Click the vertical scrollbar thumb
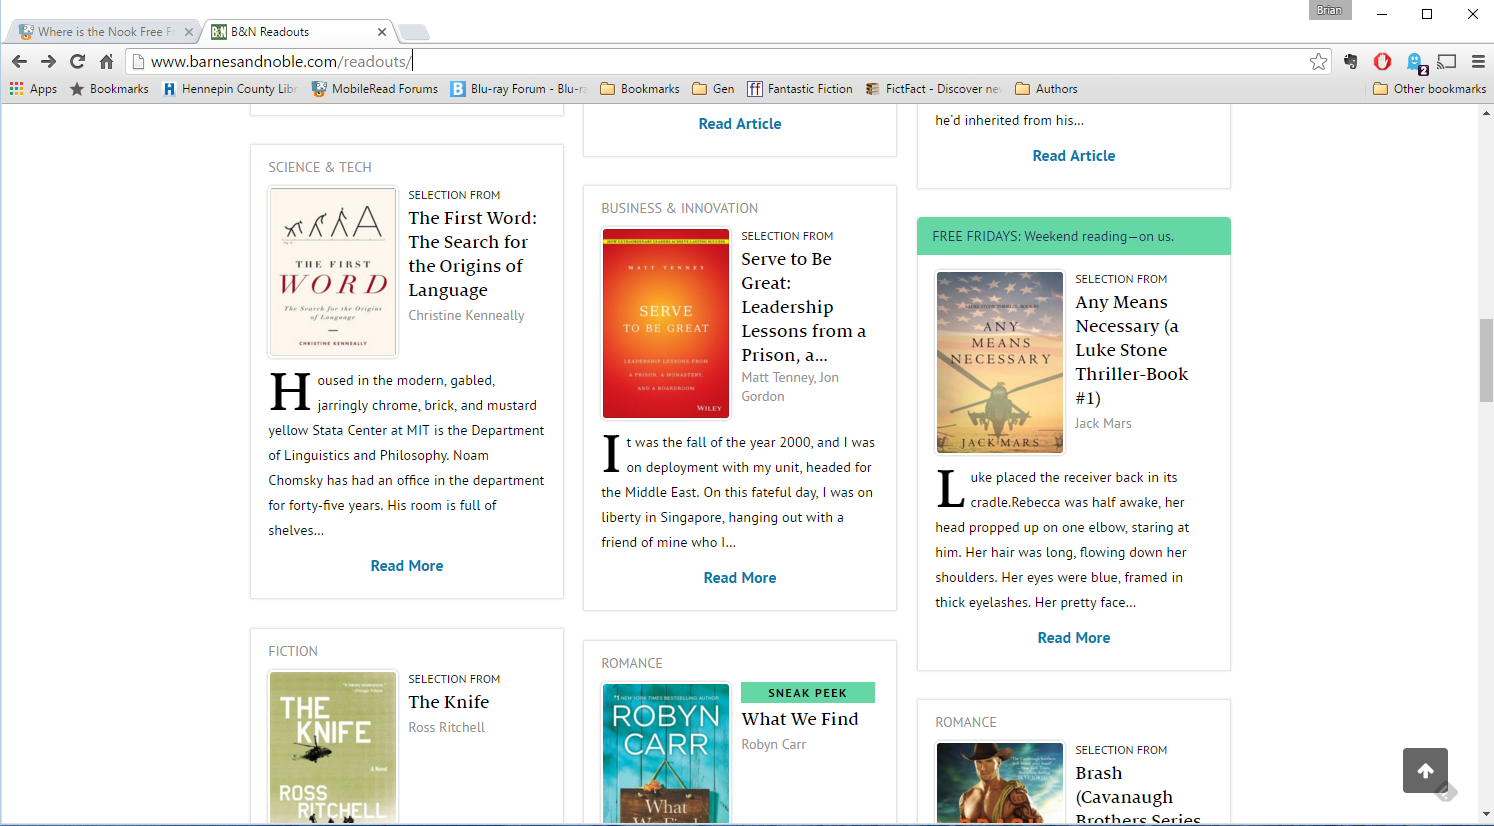The image size is (1494, 826). click(x=1486, y=360)
